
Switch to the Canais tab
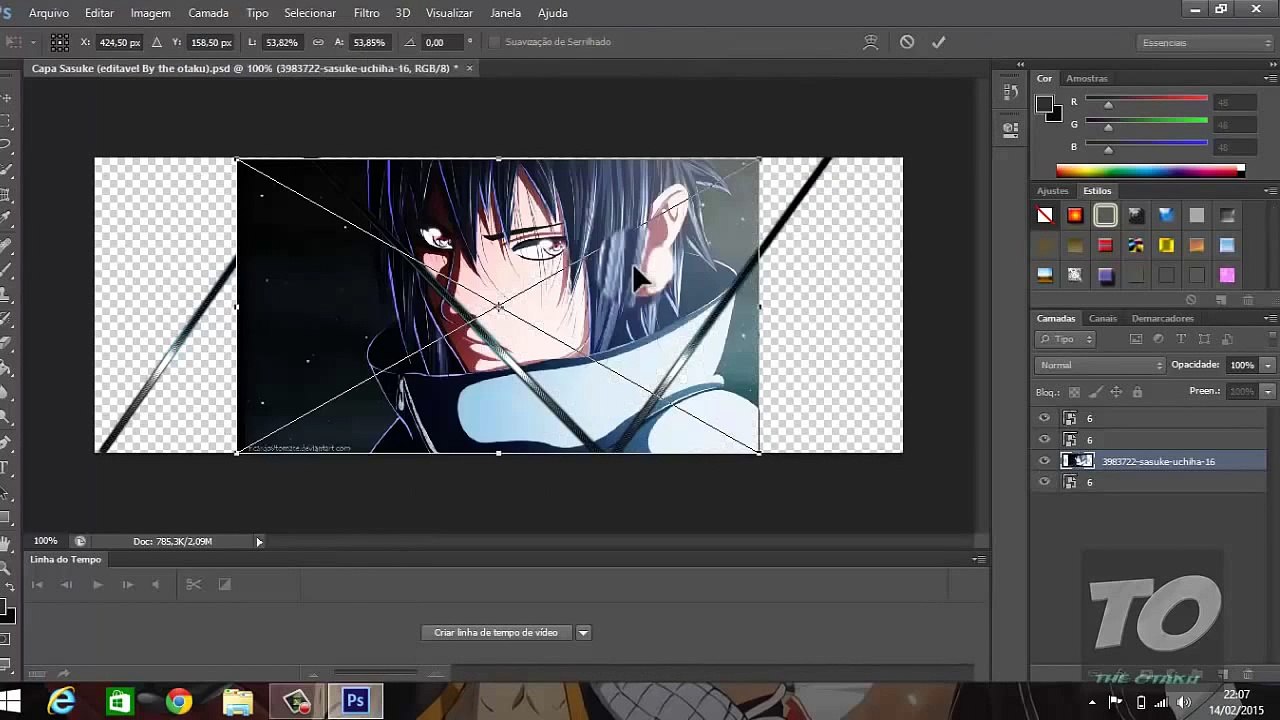click(1103, 318)
